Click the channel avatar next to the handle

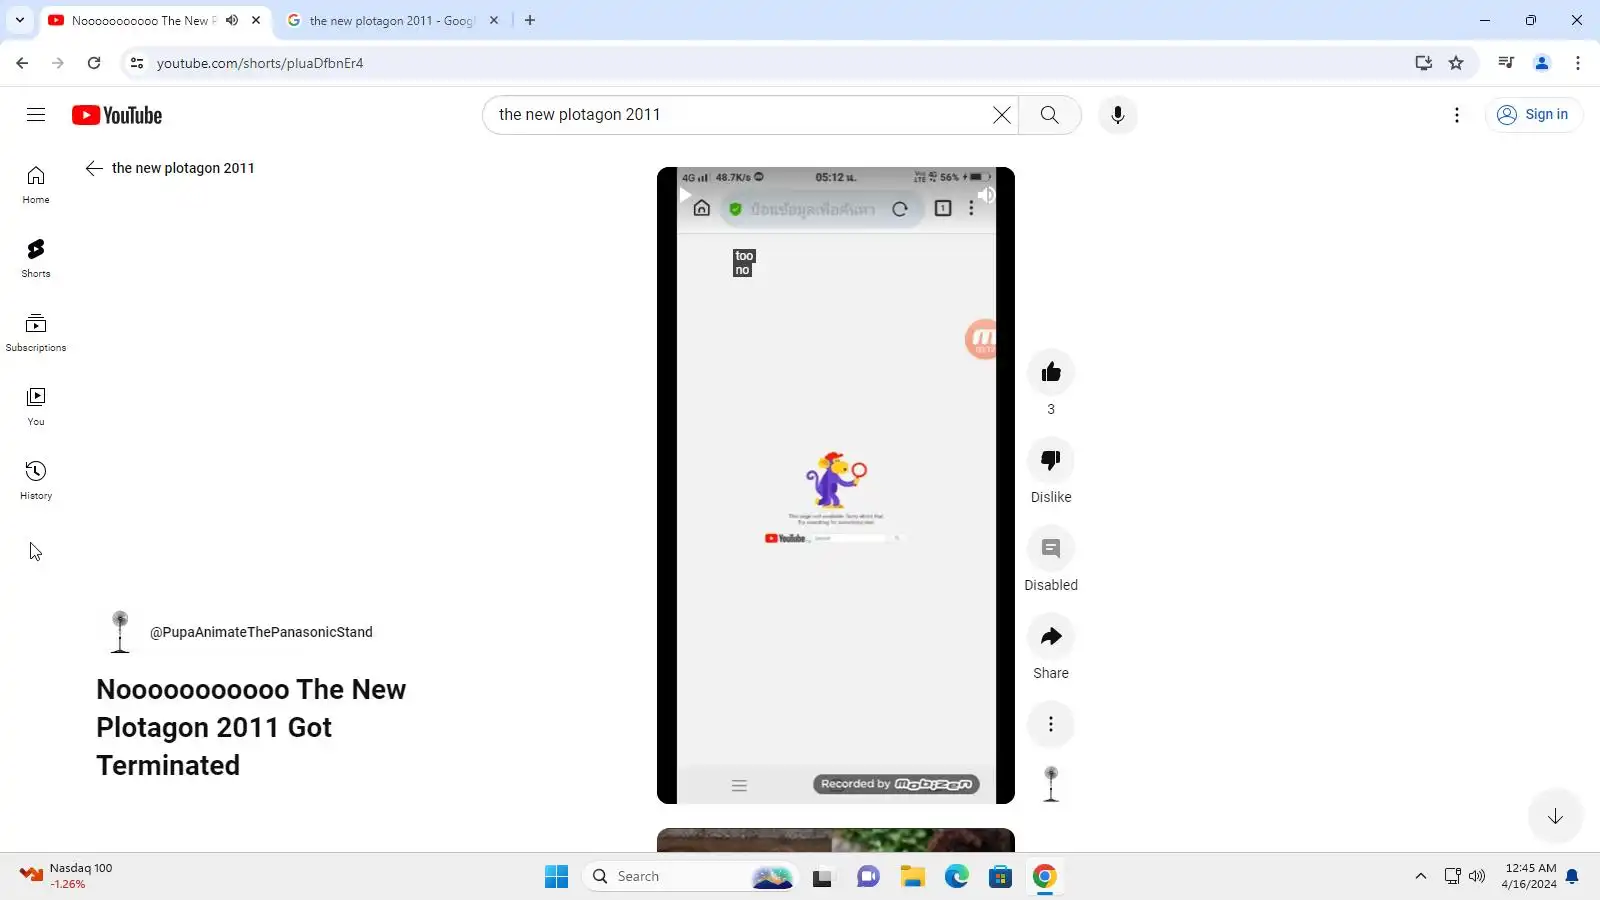(x=120, y=632)
